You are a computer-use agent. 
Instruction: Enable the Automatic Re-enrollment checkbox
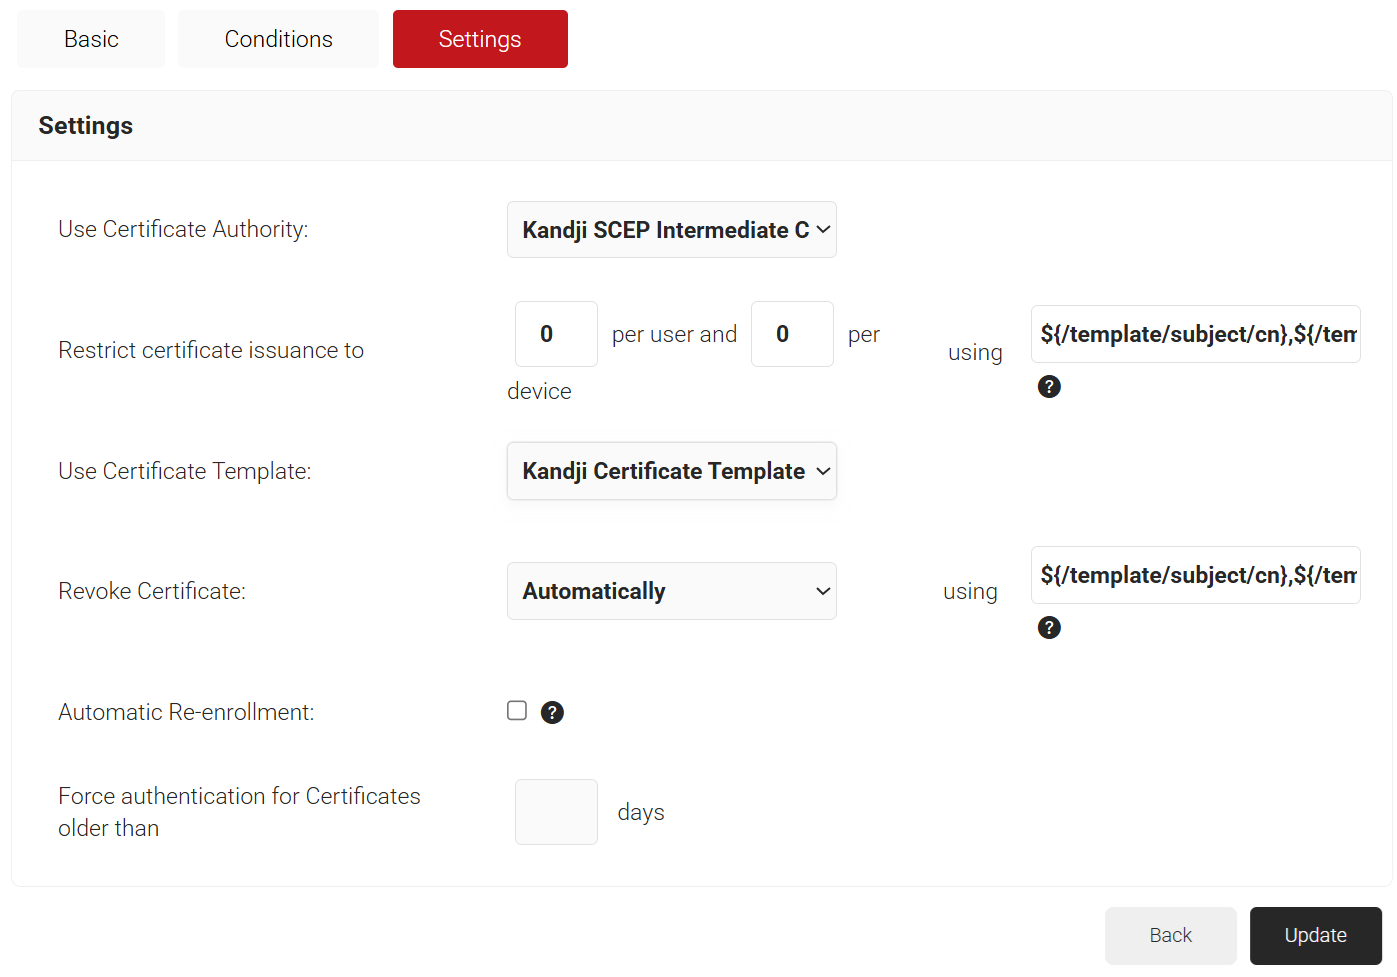click(x=517, y=711)
